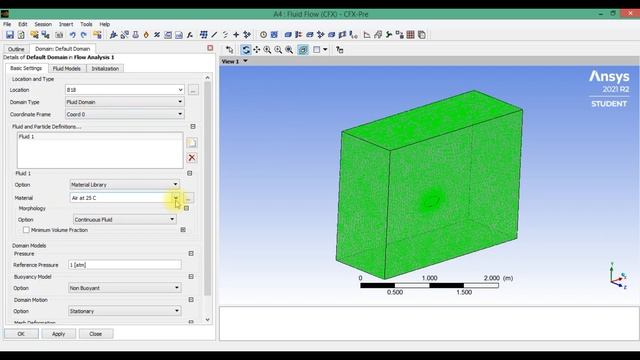Collapse the Fluid and Particle Definitions section
This screenshot has height=360, width=640.
pyautogui.click(x=193, y=127)
